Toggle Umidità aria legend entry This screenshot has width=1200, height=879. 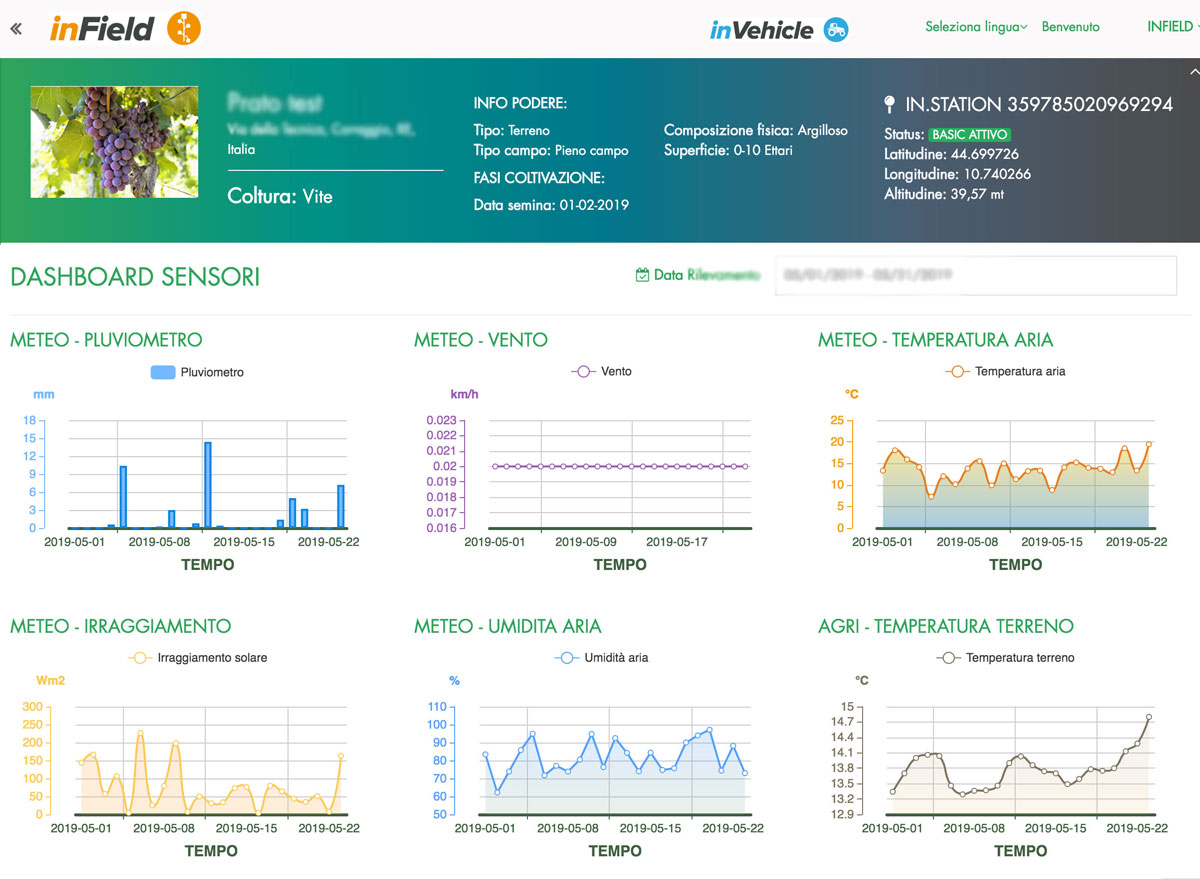601,658
